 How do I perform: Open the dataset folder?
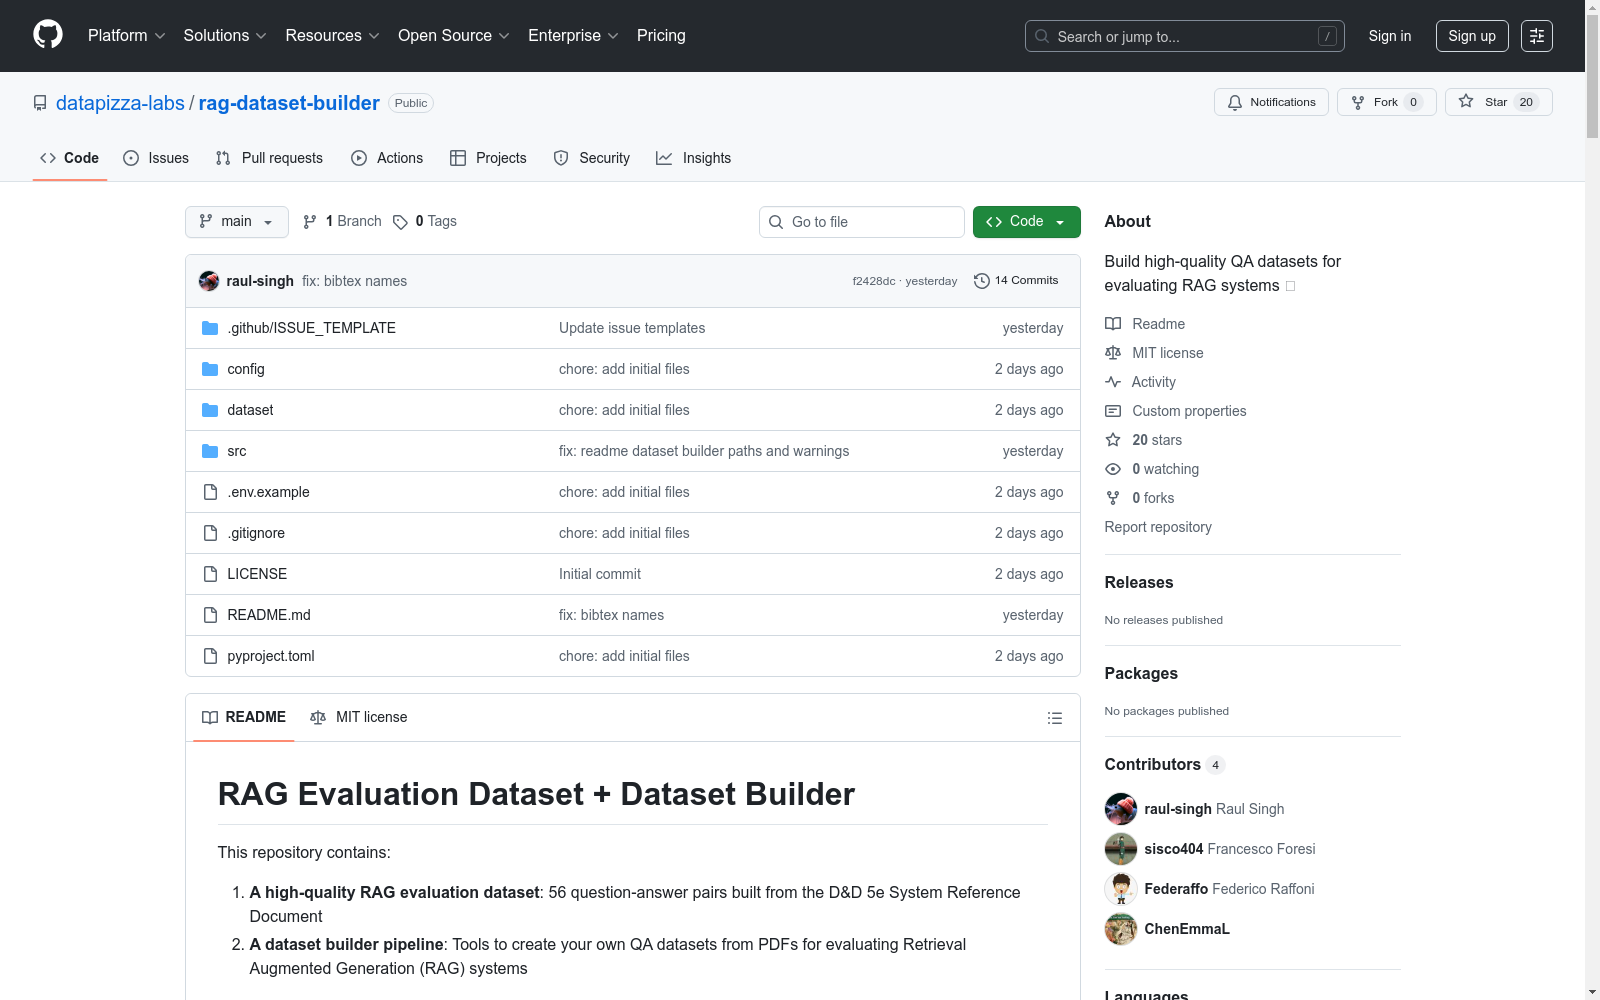pyautogui.click(x=250, y=410)
